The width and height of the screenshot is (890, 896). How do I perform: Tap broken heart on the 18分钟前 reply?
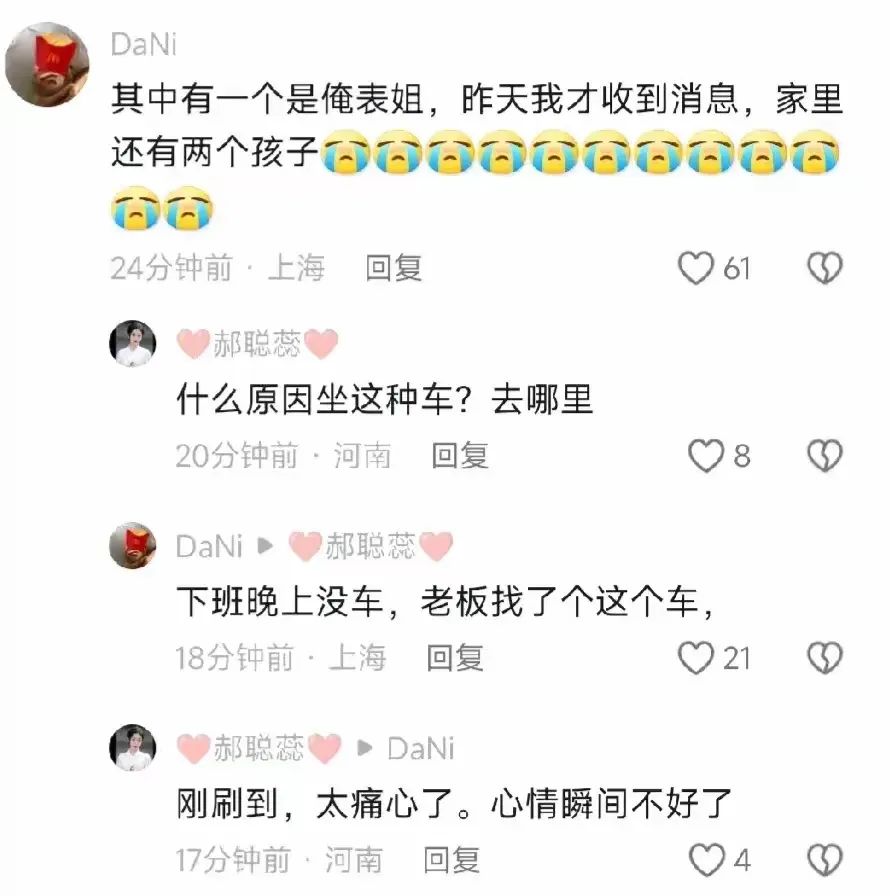(825, 658)
